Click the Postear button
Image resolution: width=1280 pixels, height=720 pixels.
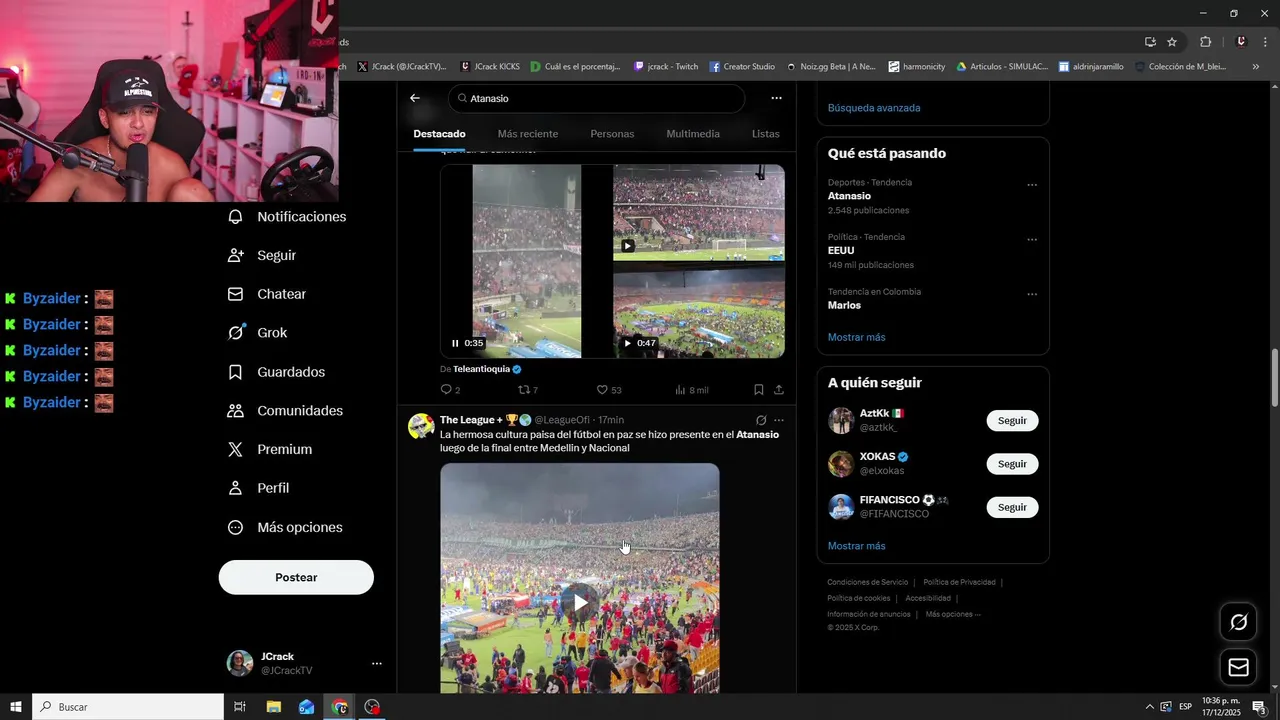[x=296, y=577]
